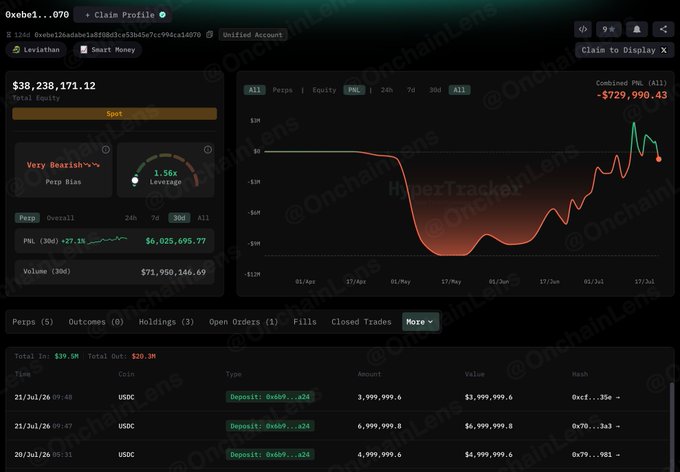Click the Value column header
The height and width of the screenshot is (472, 680).
point(474,374)
